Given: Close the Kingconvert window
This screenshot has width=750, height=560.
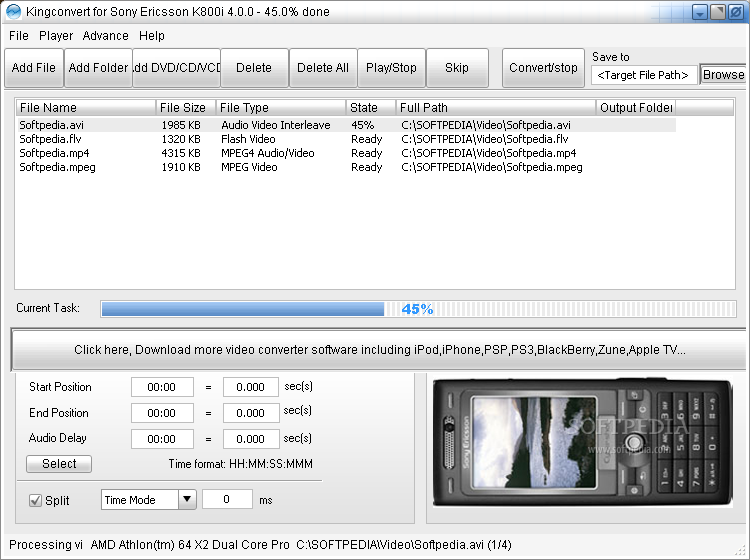Looking at the screenshot, I should click(x=736, y=12).
